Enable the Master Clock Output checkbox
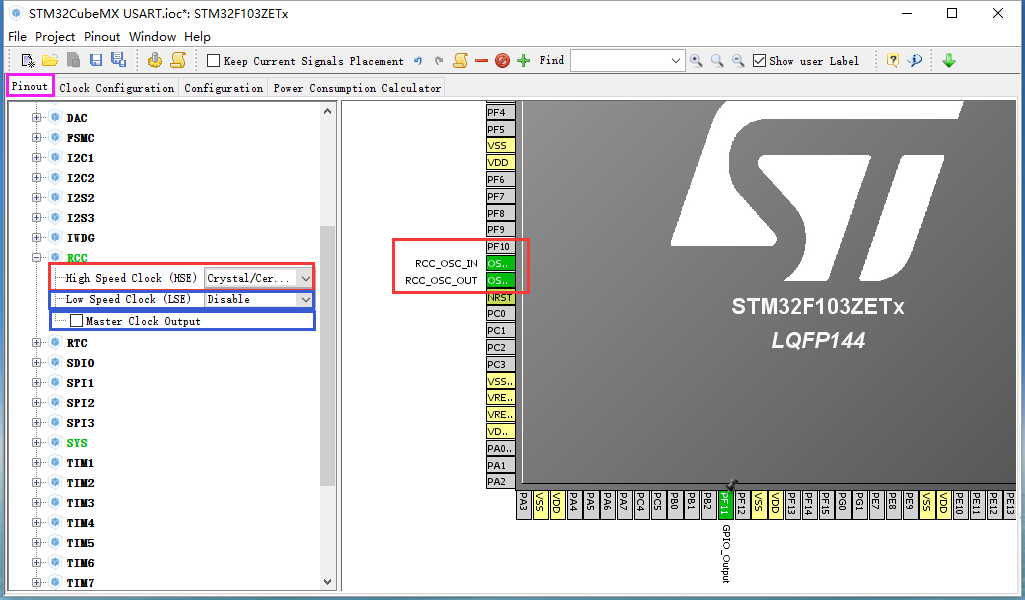1025x600 pixels. point(76,321)
